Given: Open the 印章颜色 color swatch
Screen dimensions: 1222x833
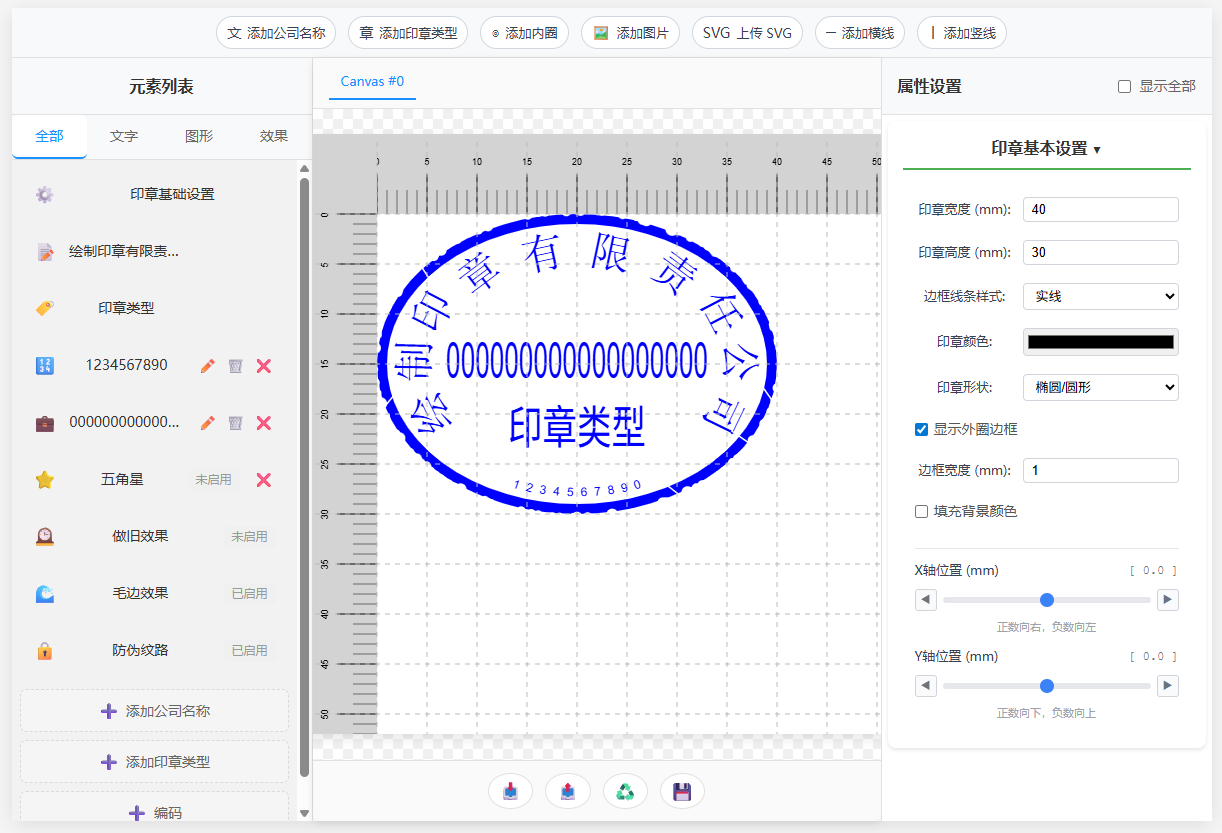Looking at the screenshot, I should pyautogui.click(x=1100, y=342).
